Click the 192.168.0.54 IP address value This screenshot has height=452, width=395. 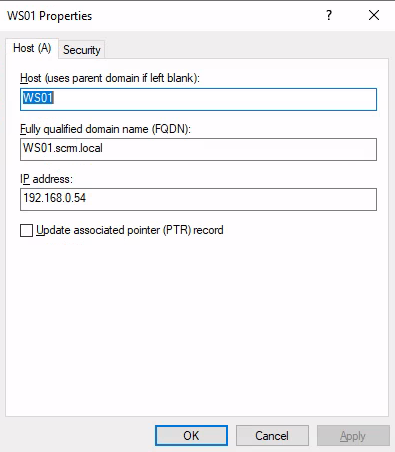coord(54,198)
